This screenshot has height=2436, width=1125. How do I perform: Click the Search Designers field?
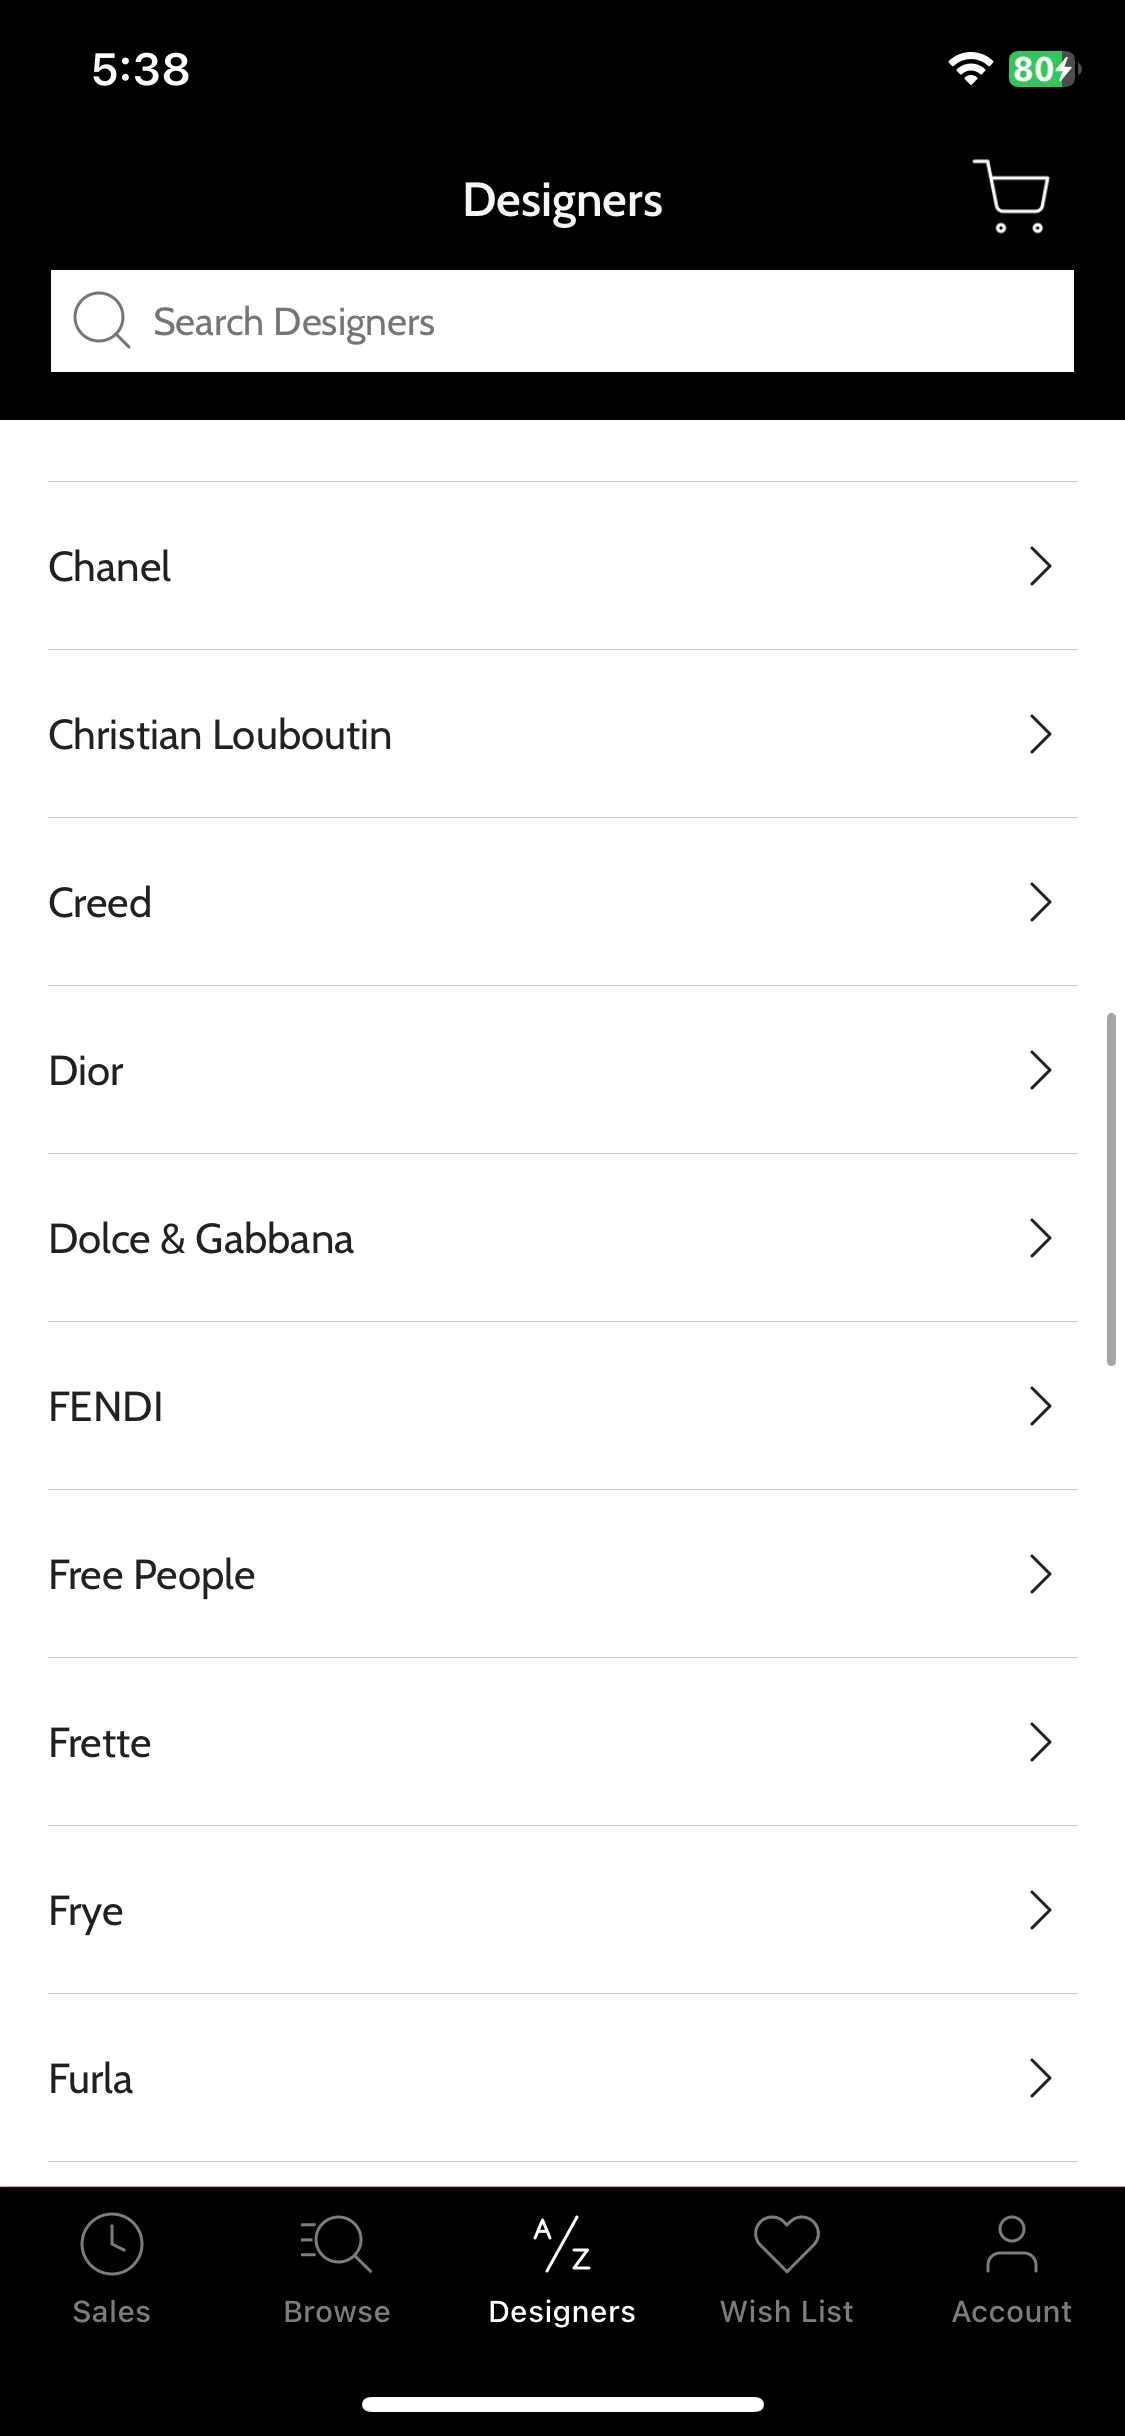[x=562, y=321]
